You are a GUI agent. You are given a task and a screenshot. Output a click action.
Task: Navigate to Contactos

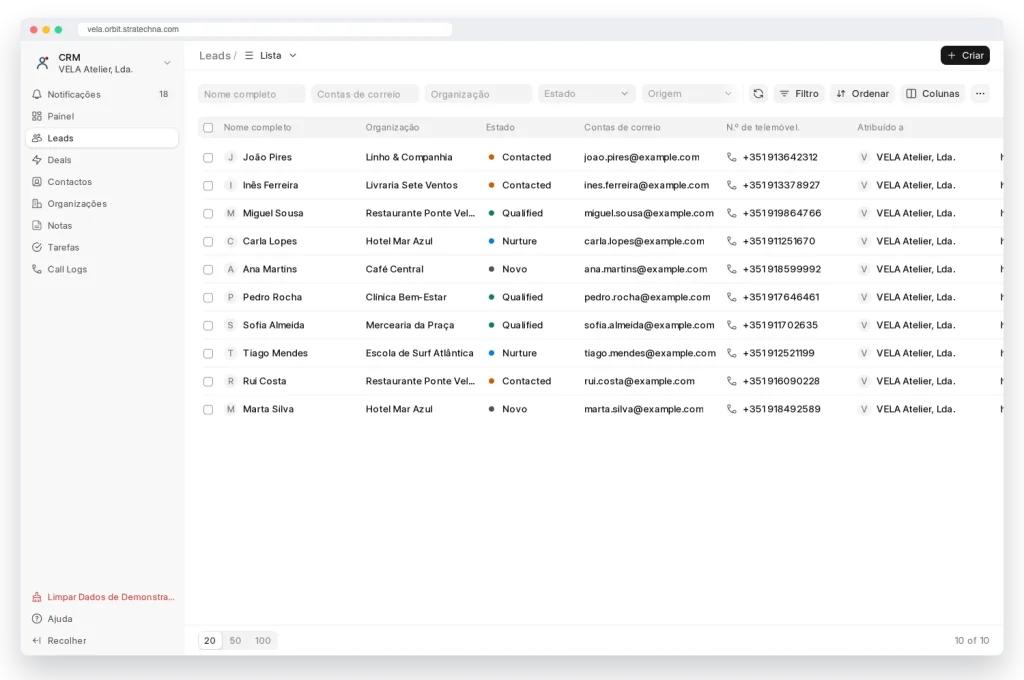click(101, 182)
